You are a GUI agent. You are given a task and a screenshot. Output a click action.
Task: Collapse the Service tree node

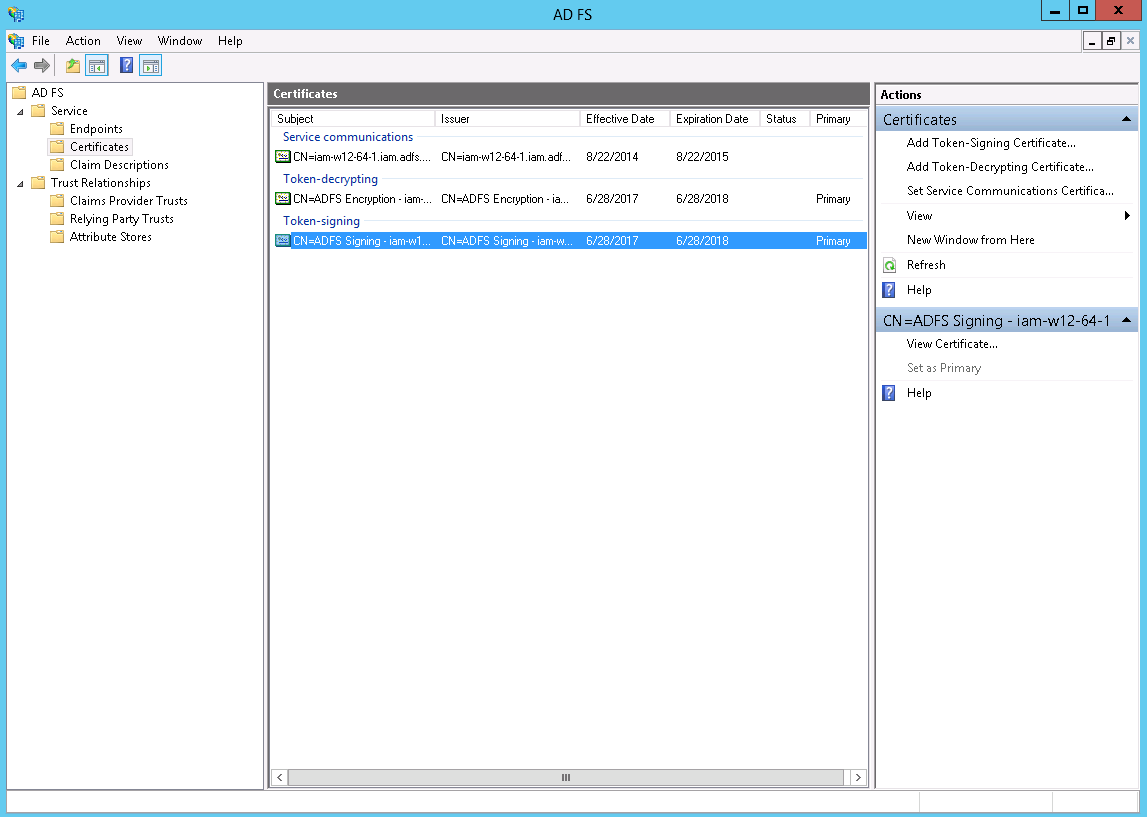point(20,111)
